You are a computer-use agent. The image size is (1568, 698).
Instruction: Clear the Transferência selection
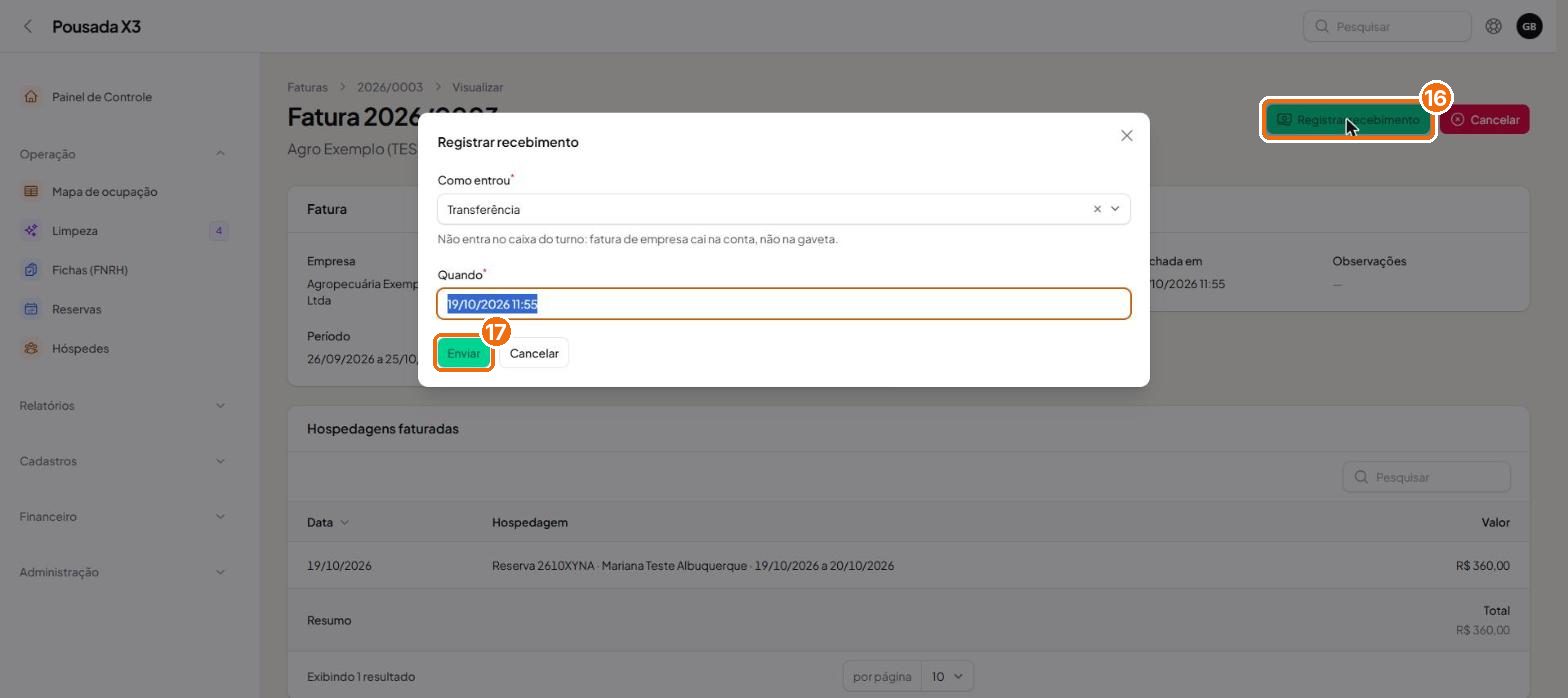click(1097, 209)
